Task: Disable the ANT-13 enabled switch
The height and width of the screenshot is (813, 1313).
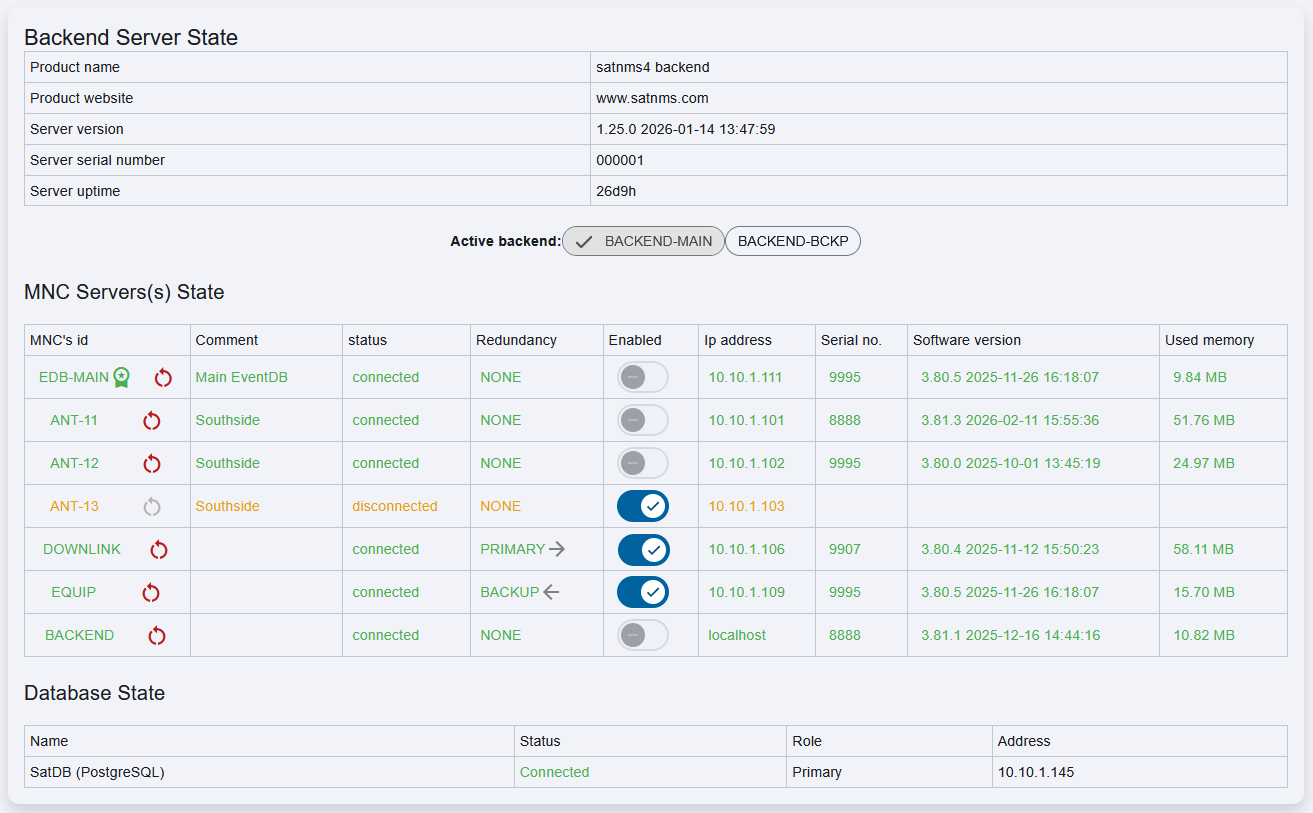Action: 642,506
